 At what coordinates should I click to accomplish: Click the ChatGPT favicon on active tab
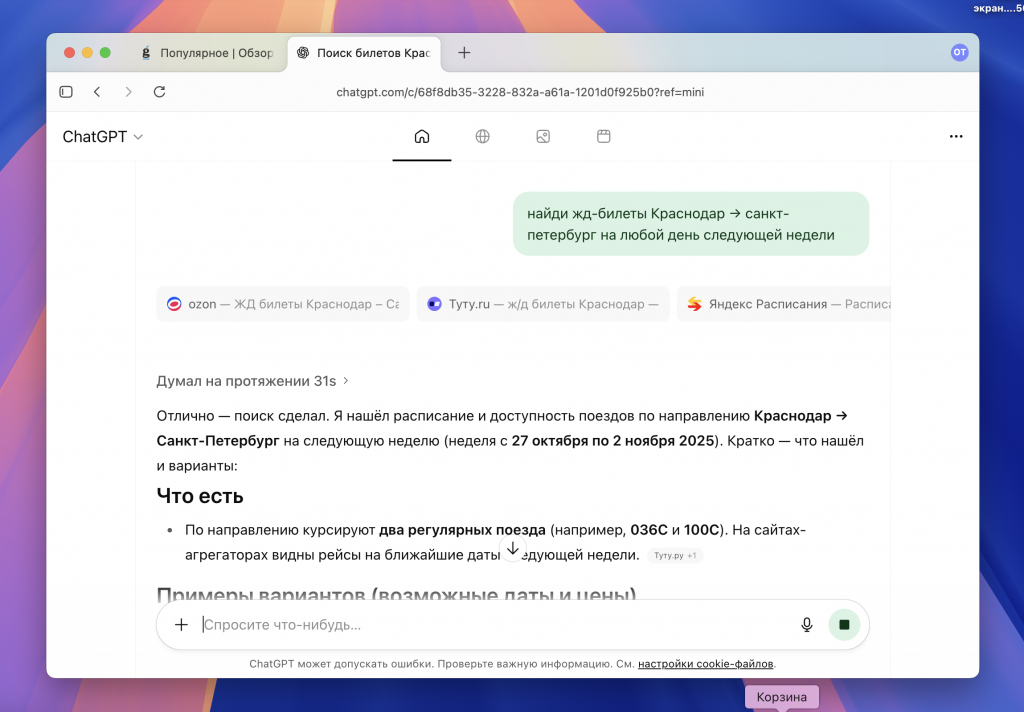[303, 53]
